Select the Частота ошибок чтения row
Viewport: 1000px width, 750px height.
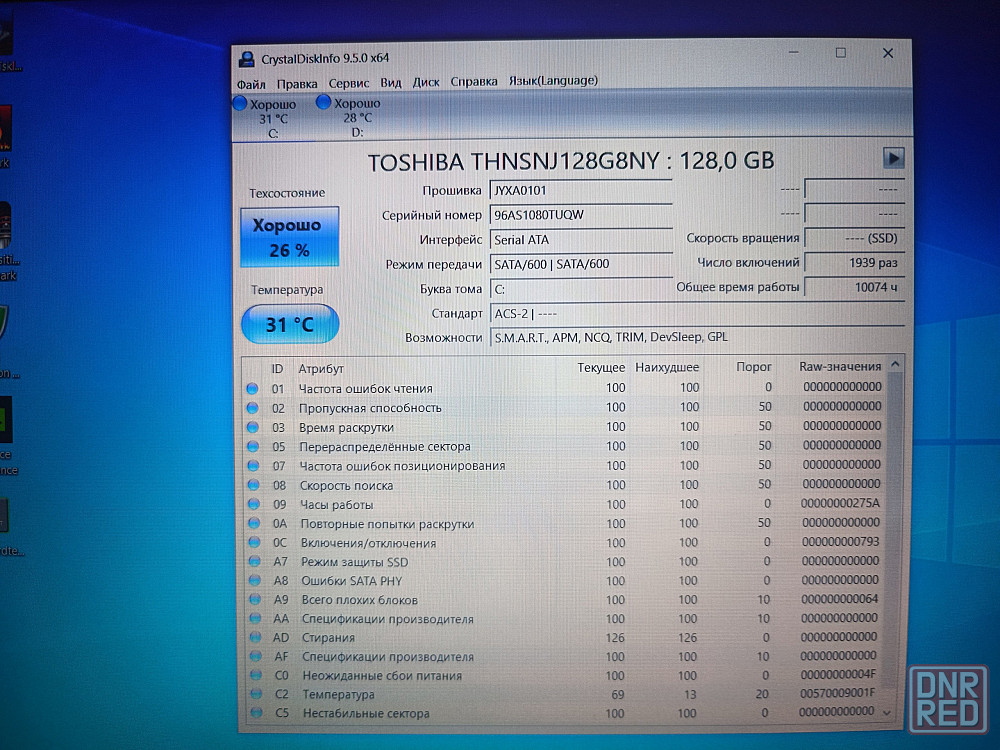coord(564,388)
